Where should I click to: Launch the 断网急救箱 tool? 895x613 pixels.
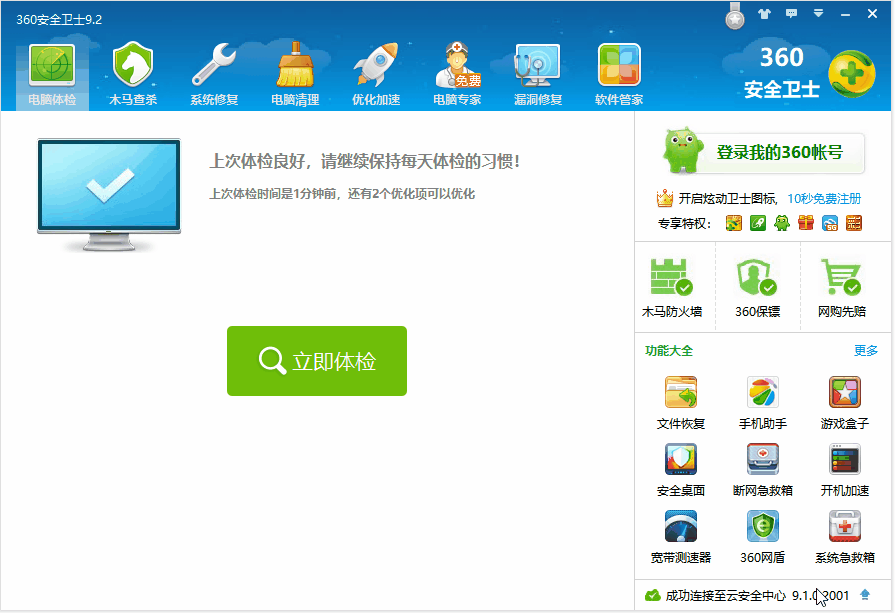[x=763, y=469]
